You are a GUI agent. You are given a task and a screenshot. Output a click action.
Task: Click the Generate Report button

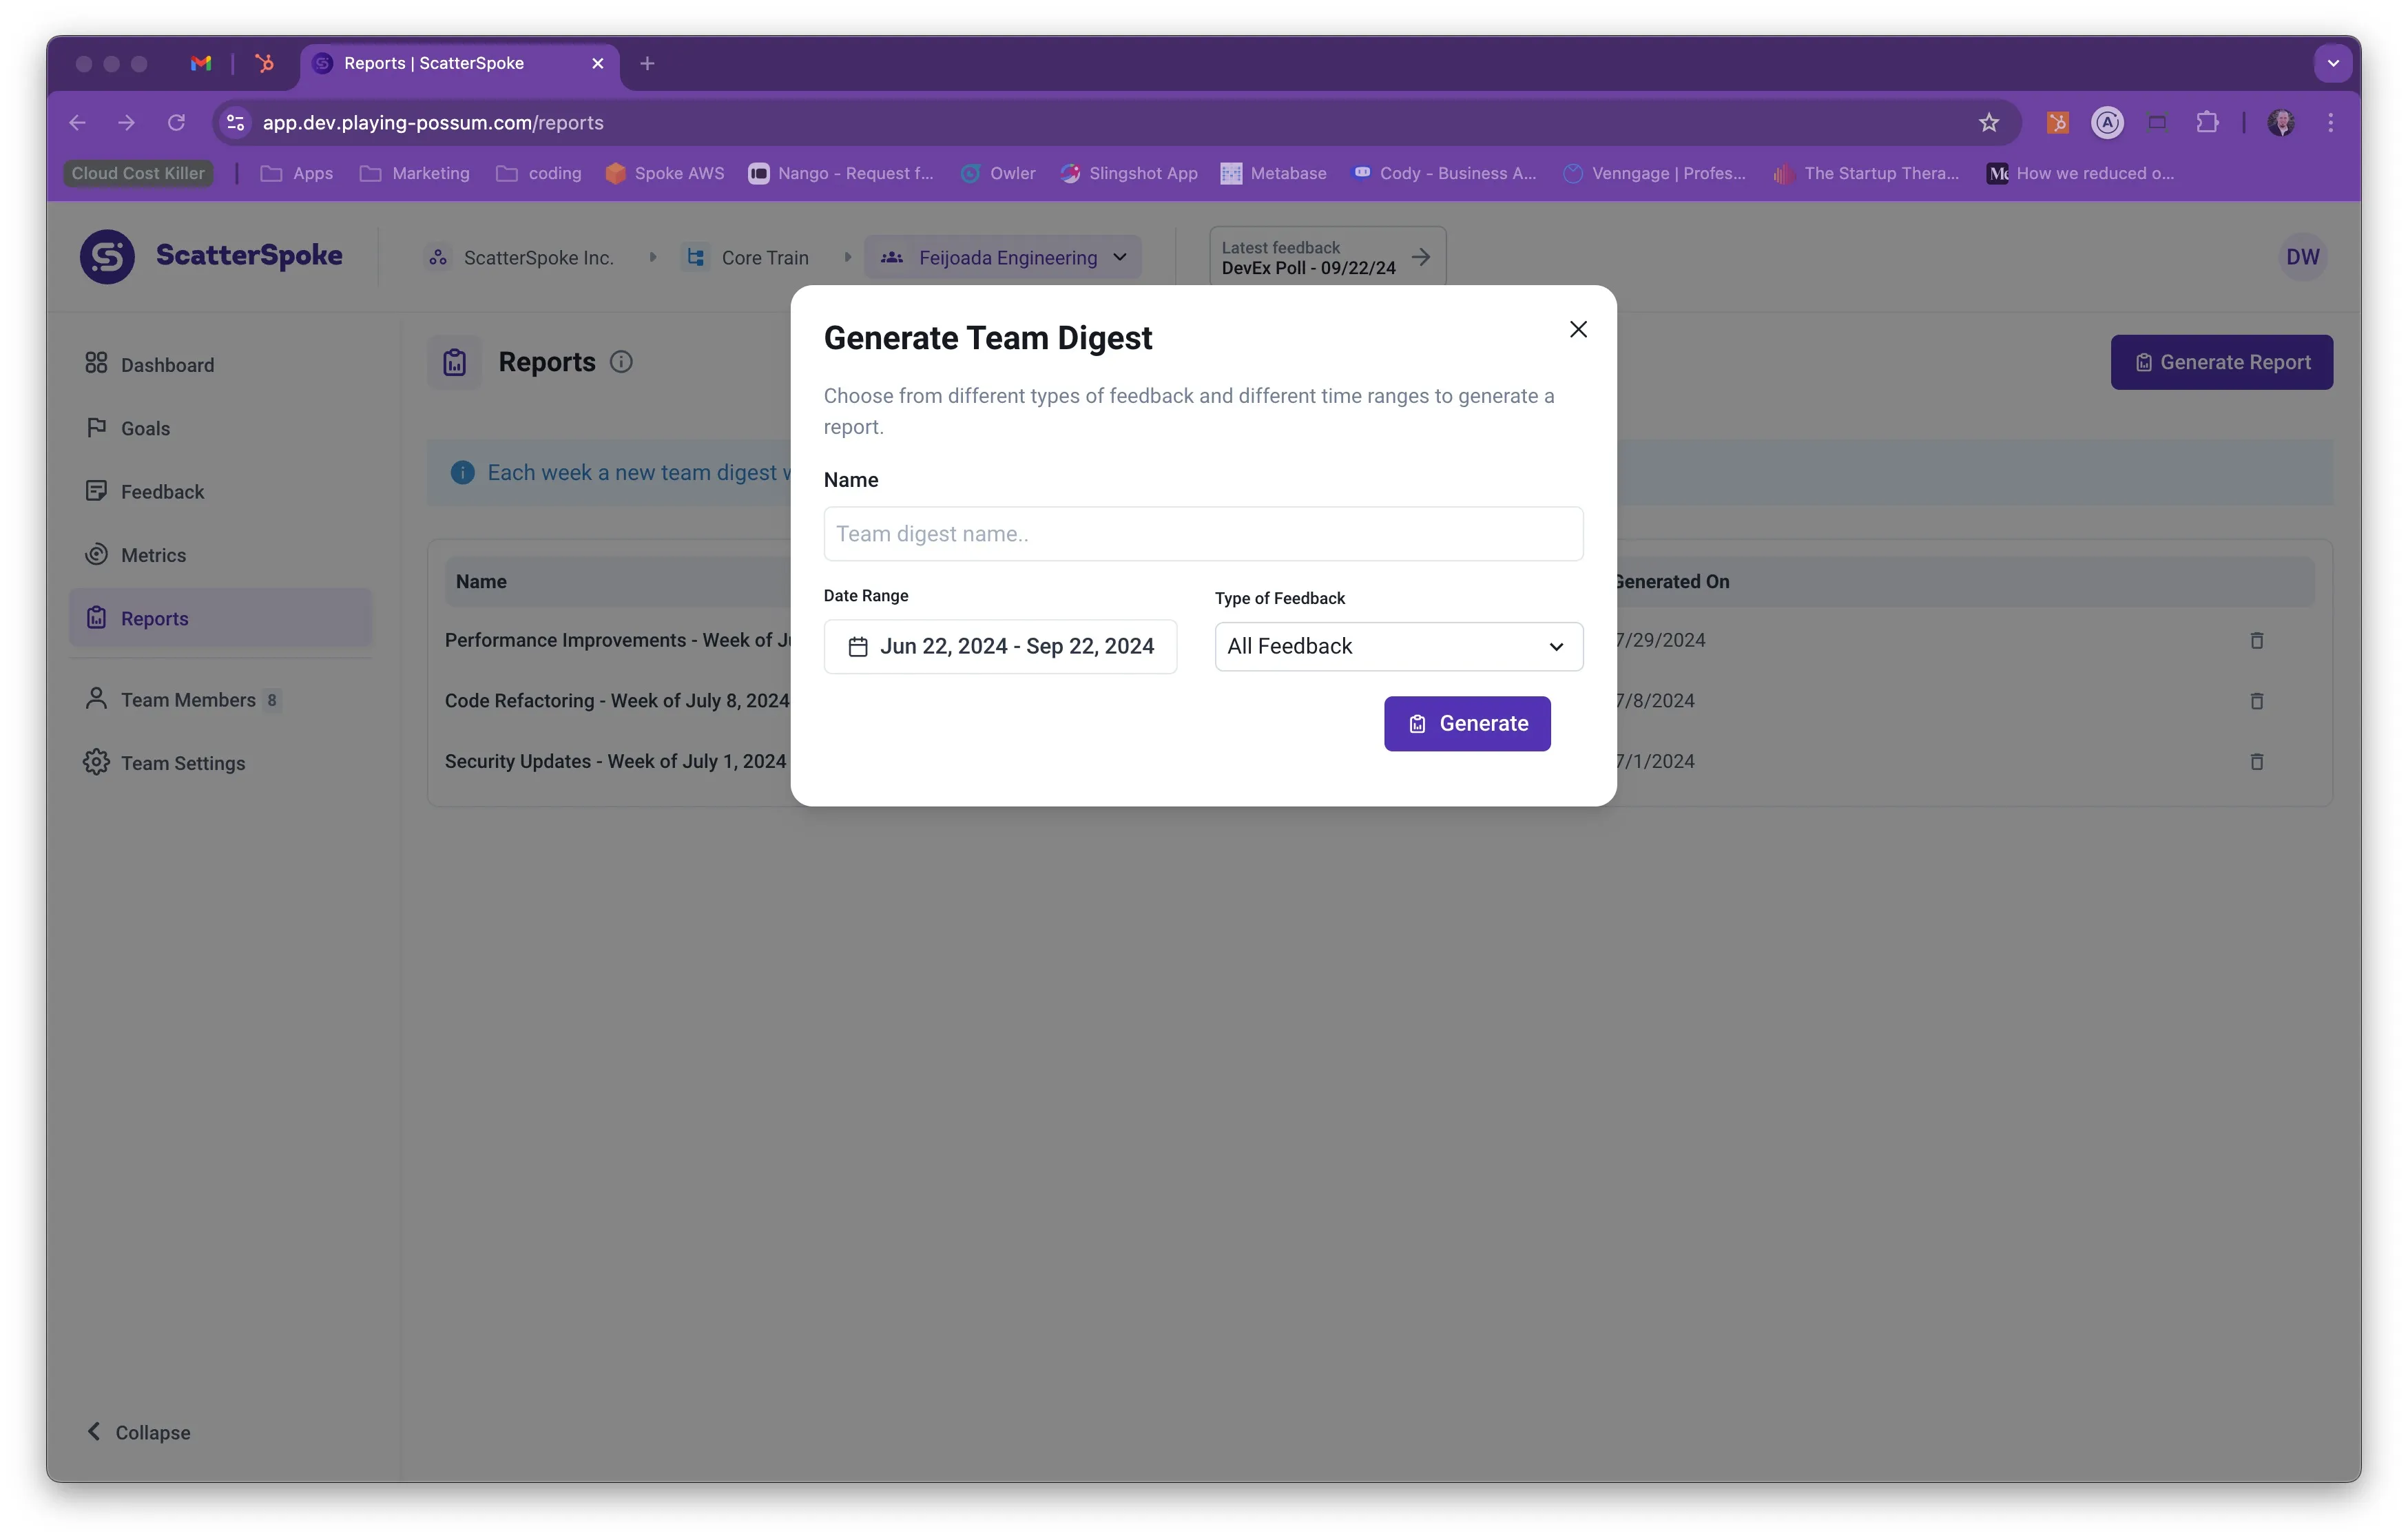click(x=2221, y=362)
